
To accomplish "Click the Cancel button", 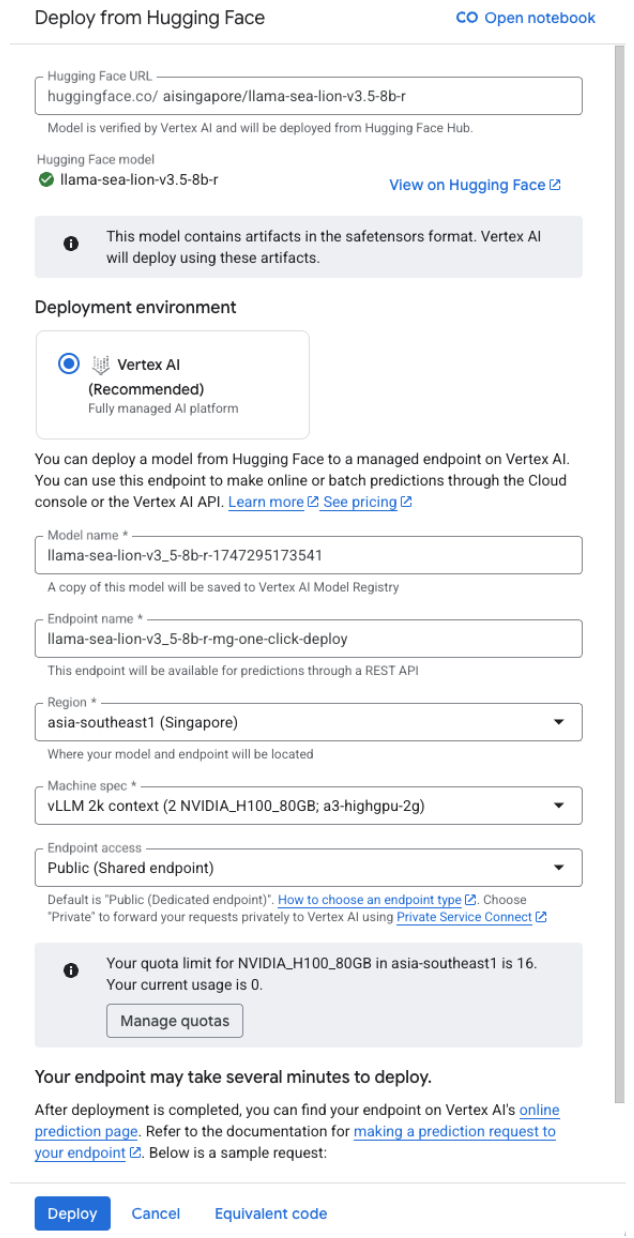I will (x=156, y=1213).
